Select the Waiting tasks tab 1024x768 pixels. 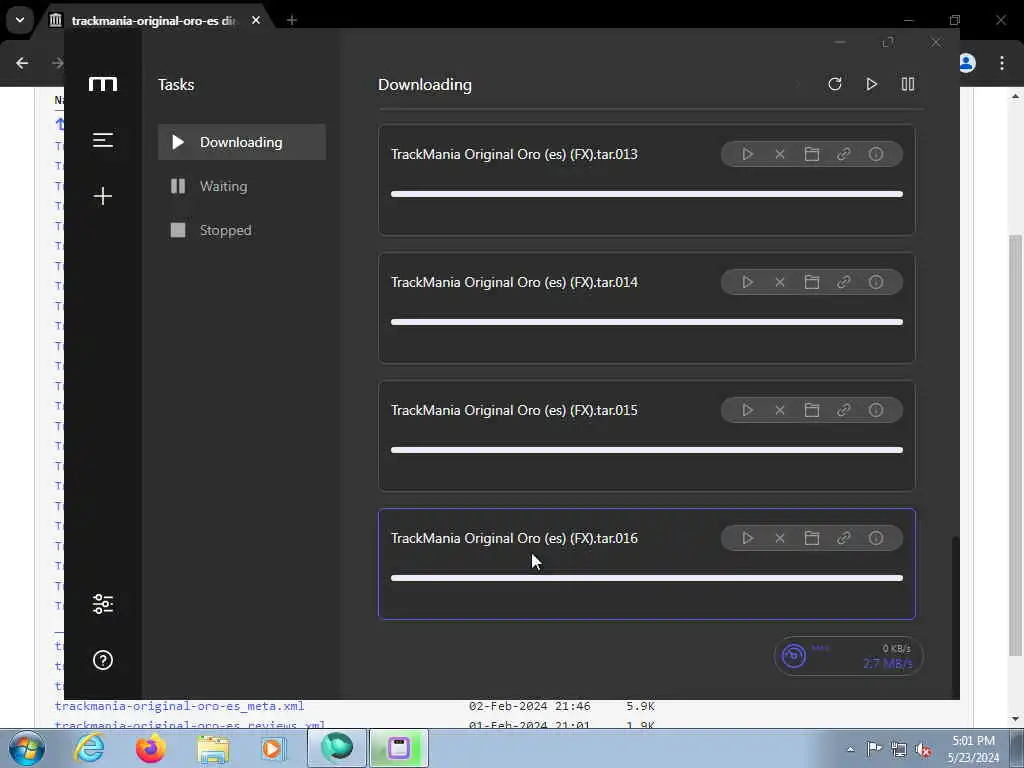tap(242, 186)
